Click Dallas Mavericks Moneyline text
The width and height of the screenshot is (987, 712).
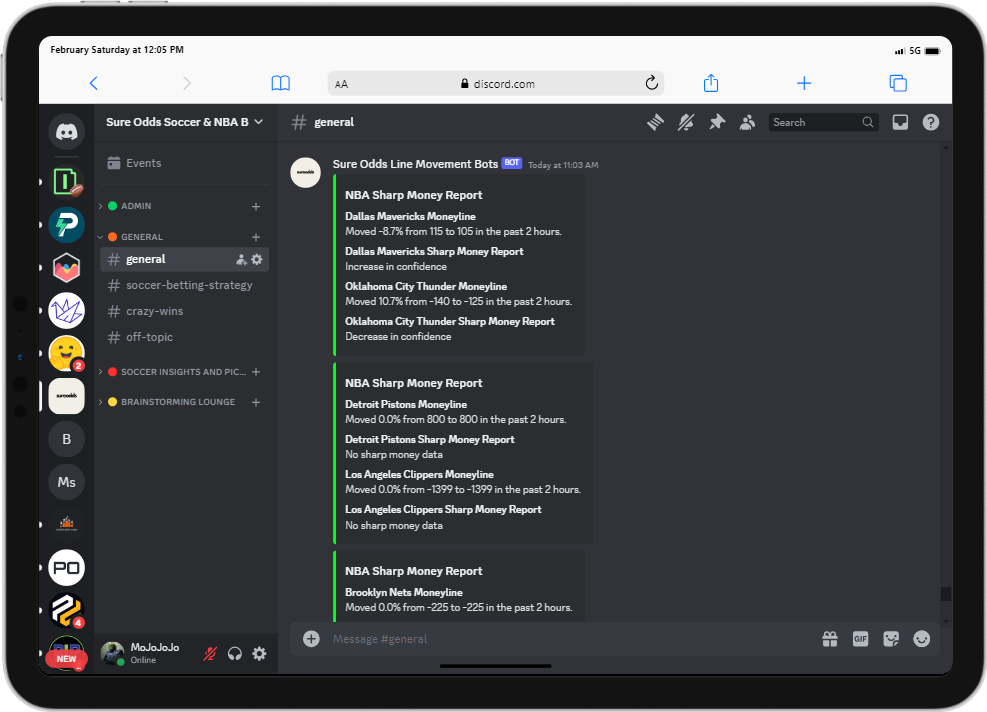pos(410,216)
